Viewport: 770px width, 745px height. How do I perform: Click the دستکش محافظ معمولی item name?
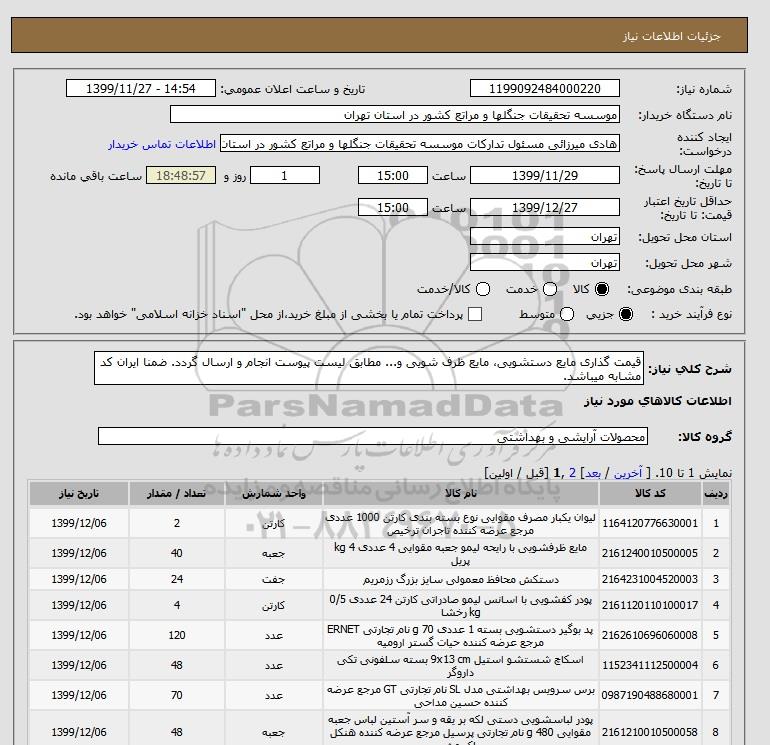coord(461,579)
